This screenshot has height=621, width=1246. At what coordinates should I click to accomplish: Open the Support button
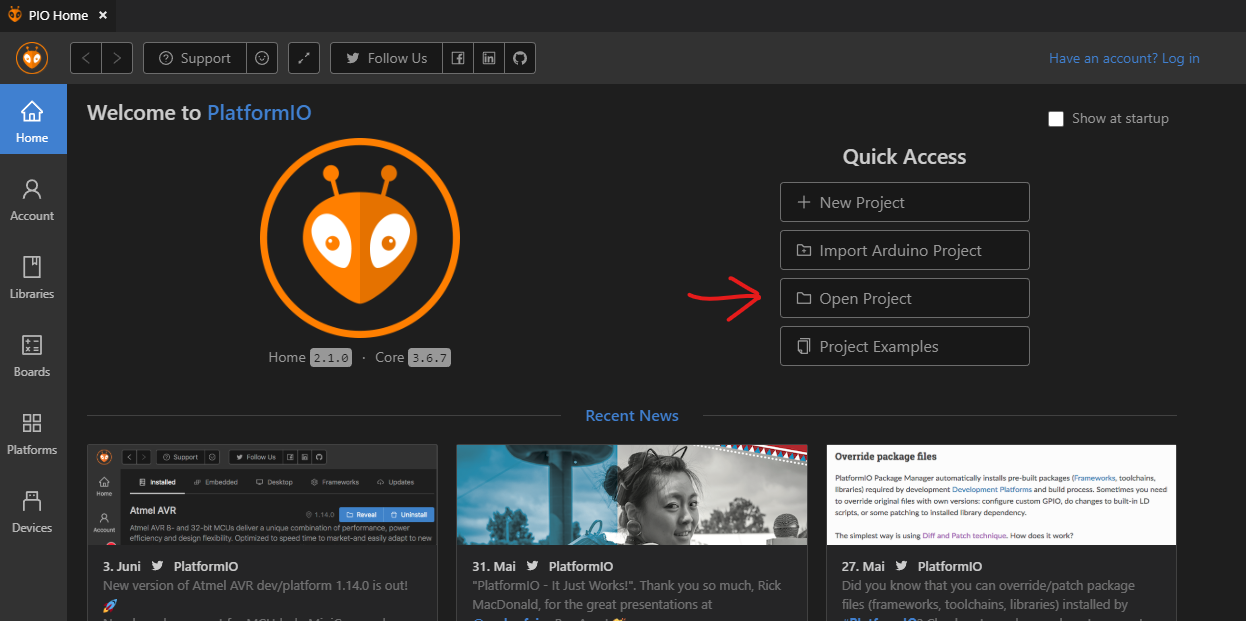(x=195, y=58)
